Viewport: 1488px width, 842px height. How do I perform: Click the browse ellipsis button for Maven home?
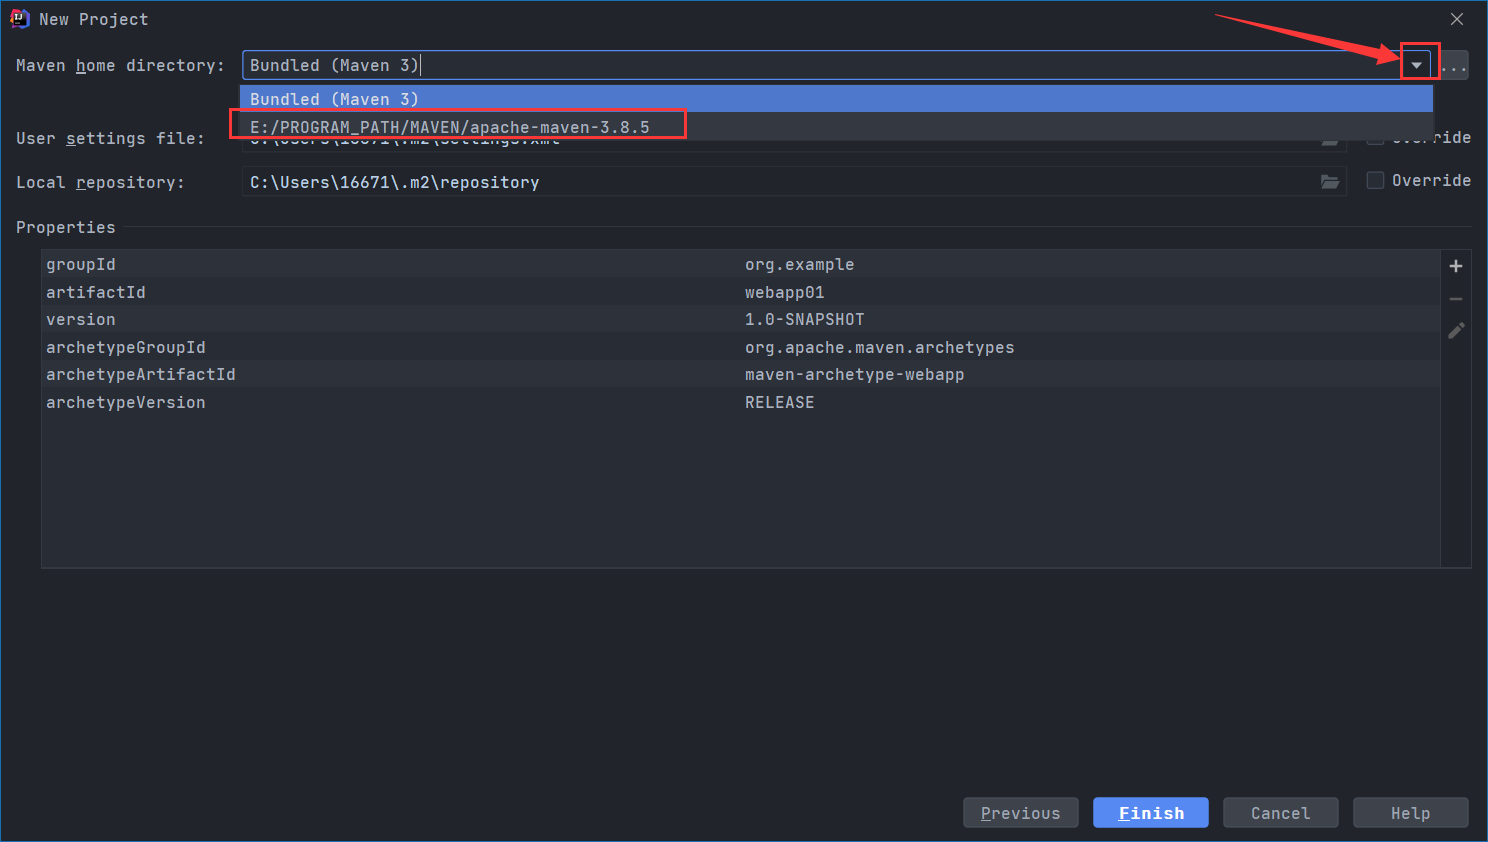tap(1454, 65)
